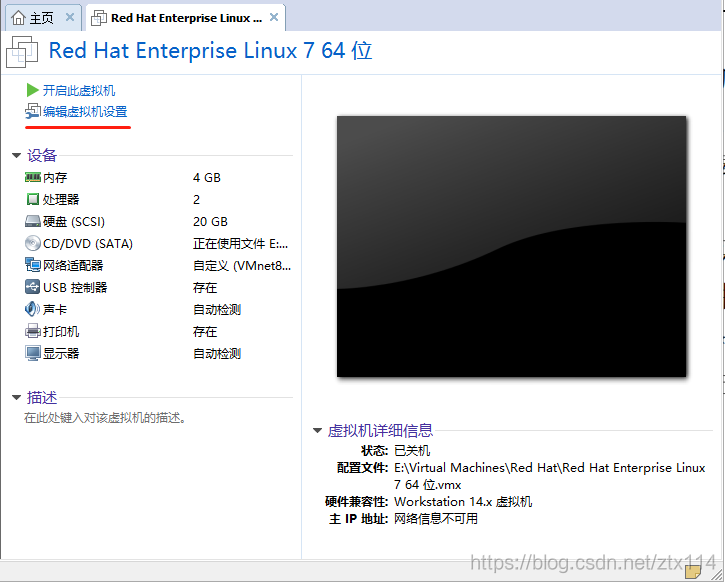The image size is (725, 583).
Task: Open the 内存 device entry
Action: coord(55,178)
